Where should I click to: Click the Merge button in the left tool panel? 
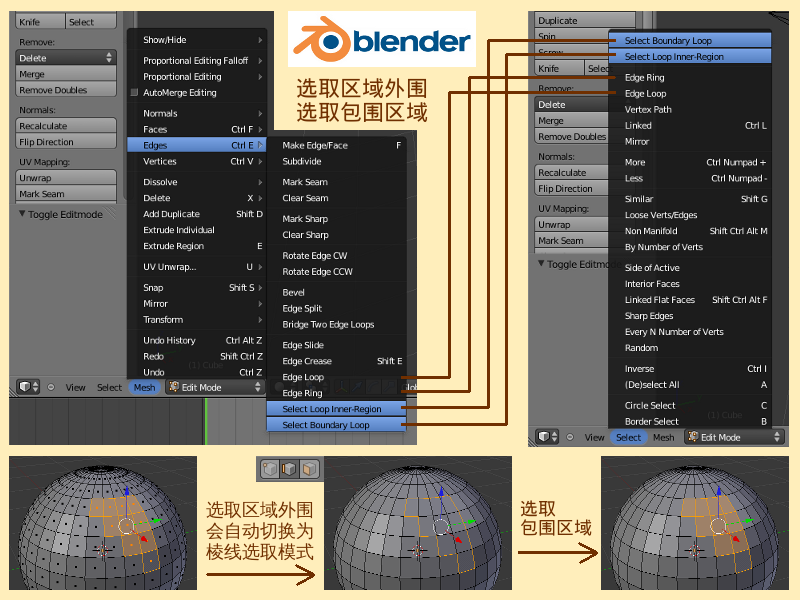(x=65, y=74)
